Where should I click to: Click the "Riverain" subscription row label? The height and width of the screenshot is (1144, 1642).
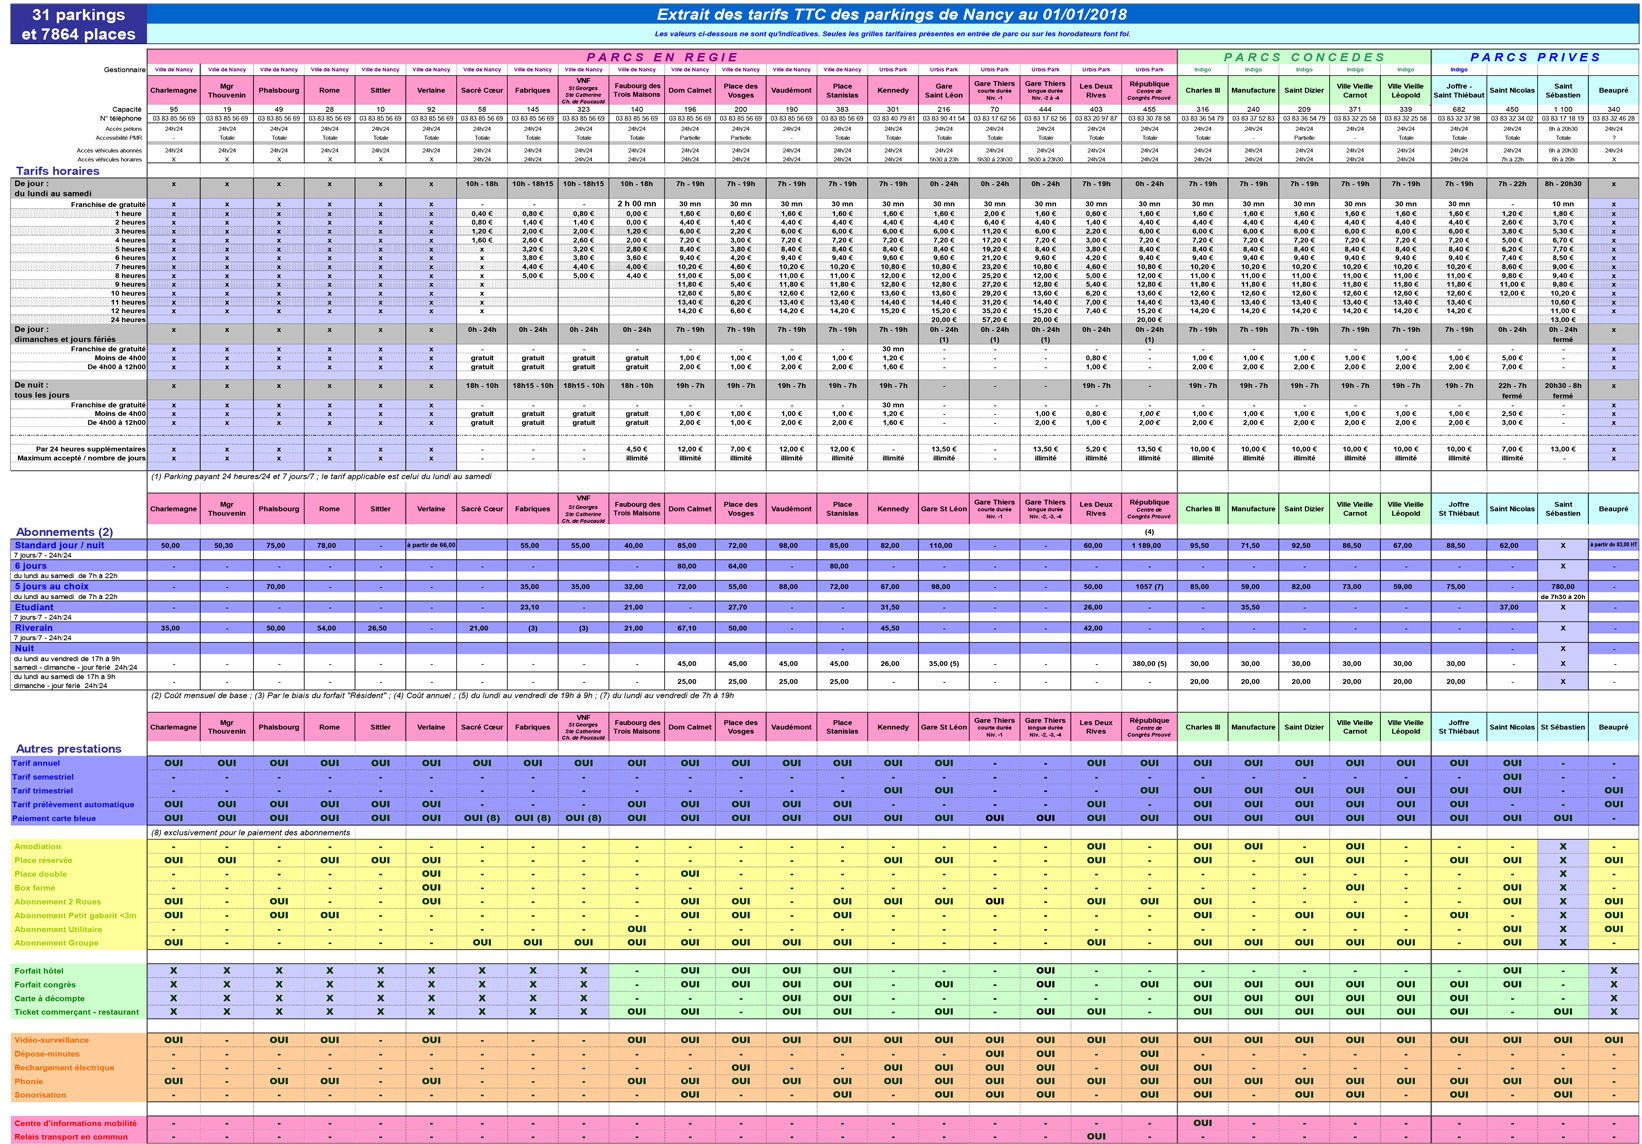[33, 628]
